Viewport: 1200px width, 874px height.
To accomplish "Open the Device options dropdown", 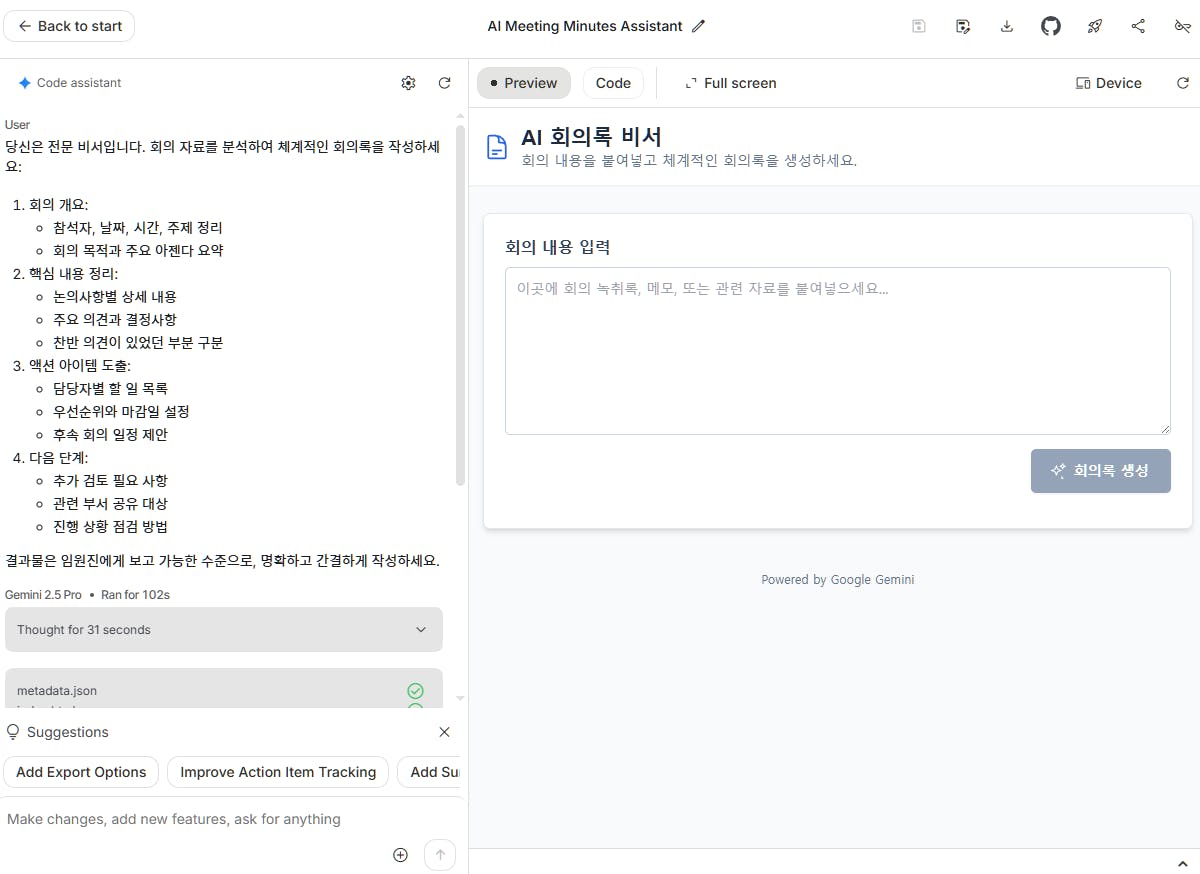I will (x=1109, y=83).
